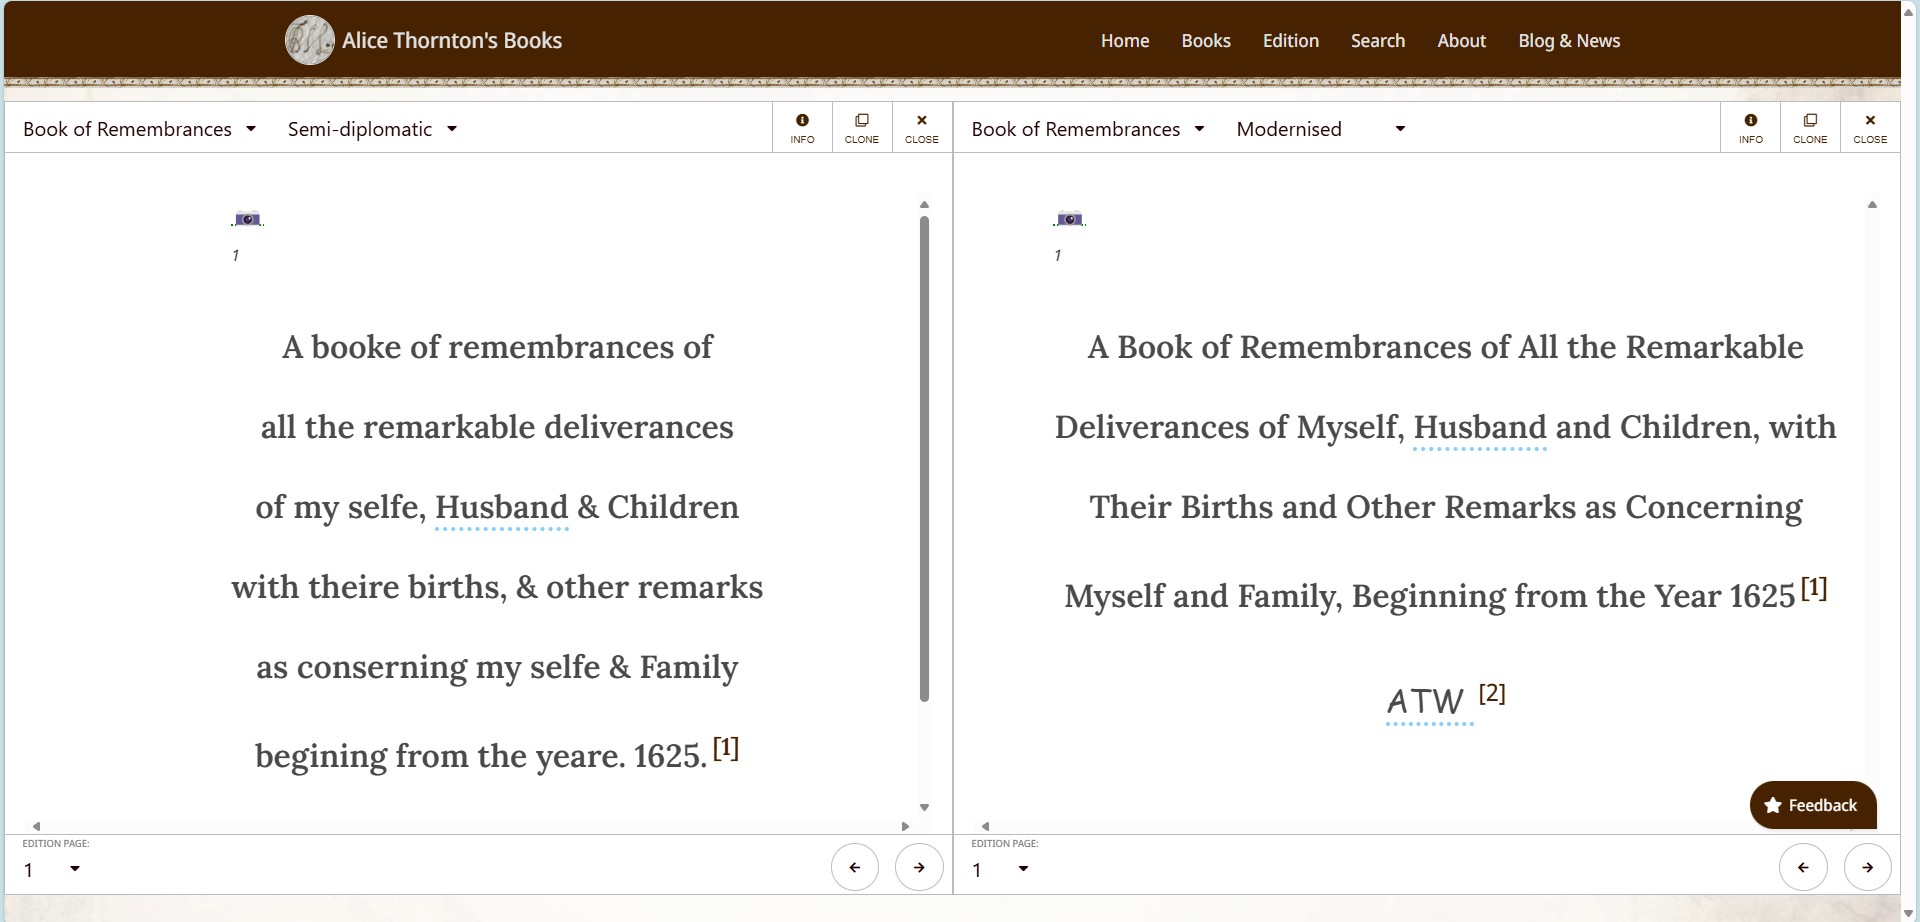Click the Alice Thornton's Books logo medallion
The height and width of the screenshot is (922, 1920).
click(x=310, y=41)
